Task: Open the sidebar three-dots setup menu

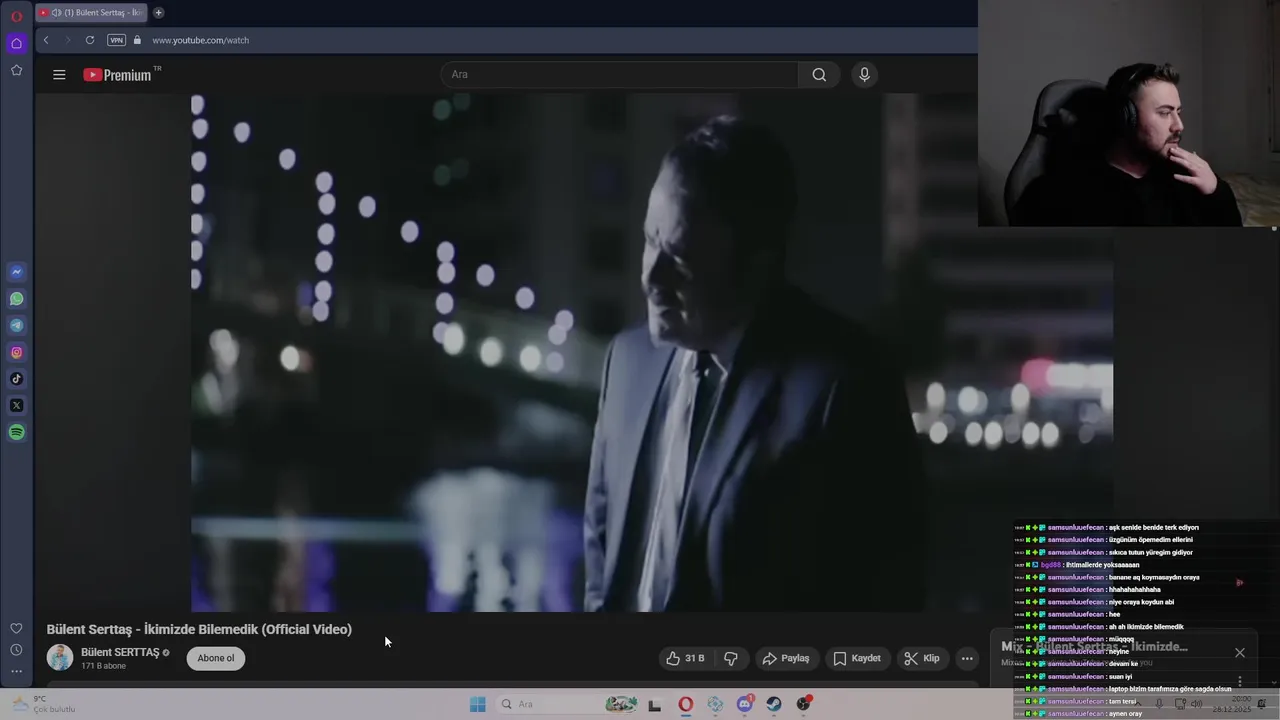Action: 16,672
